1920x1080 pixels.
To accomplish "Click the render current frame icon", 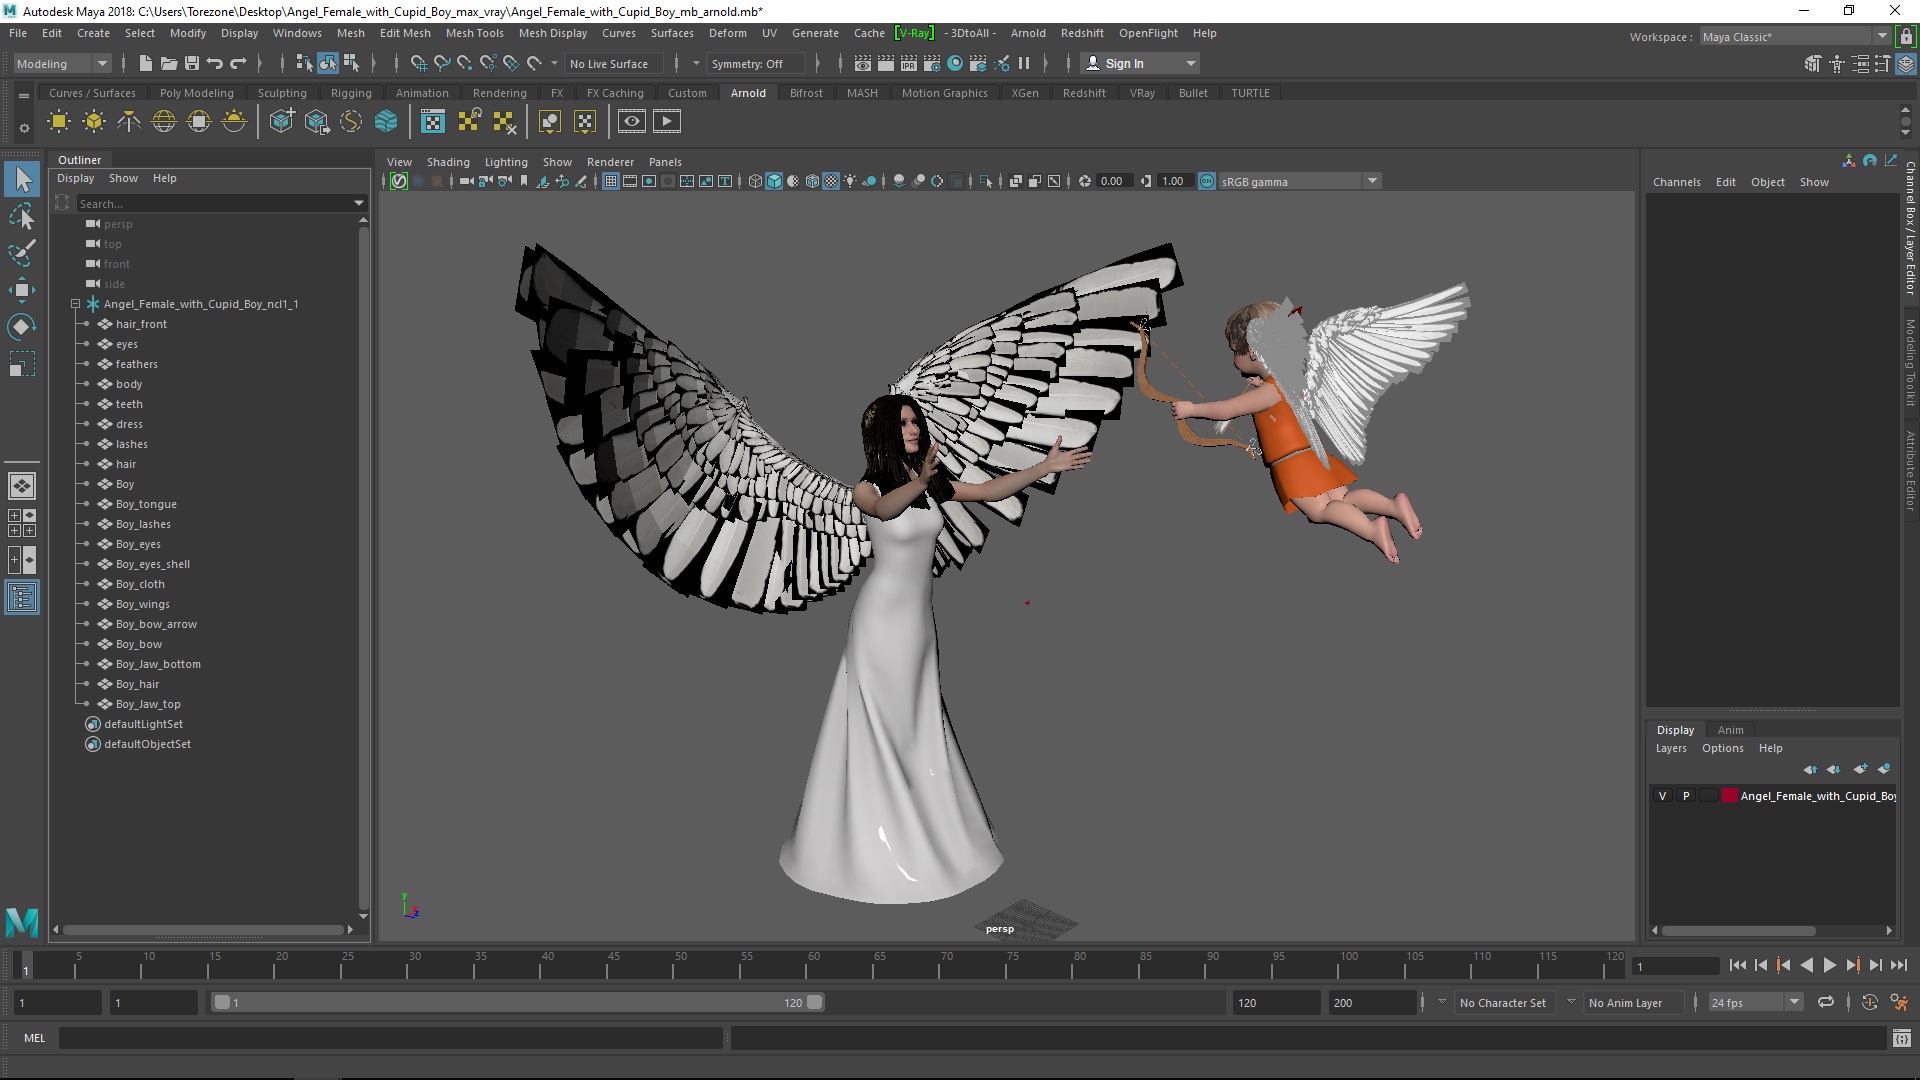I will [x=886, y=63].
